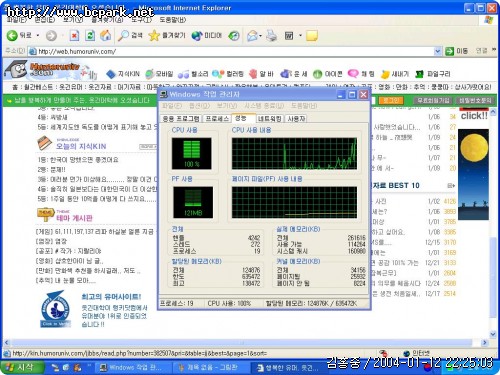Open Task Manager 옵션(O) menu
Viewport: 500px width, 375px height.
pyautogui.click(x=199, y=106)
